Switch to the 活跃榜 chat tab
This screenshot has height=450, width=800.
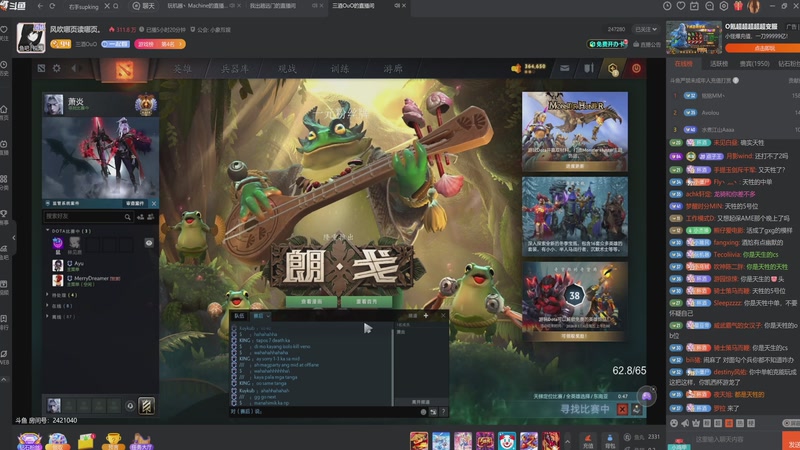pyautogui.click(x=719, y=64)
